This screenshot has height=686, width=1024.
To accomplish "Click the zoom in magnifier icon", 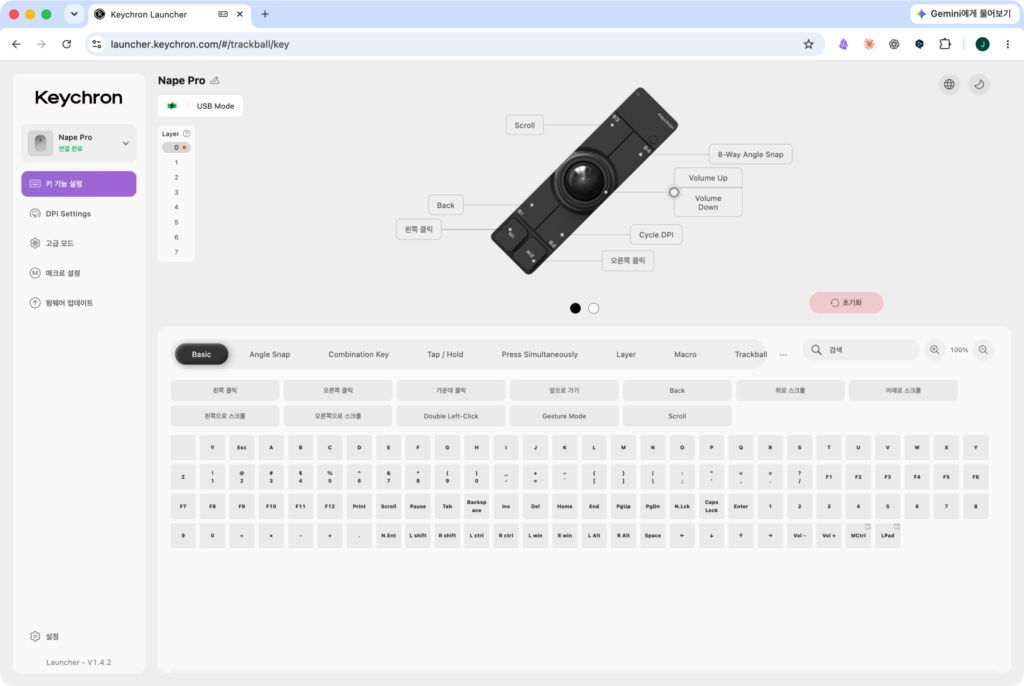I will point(935,350).
